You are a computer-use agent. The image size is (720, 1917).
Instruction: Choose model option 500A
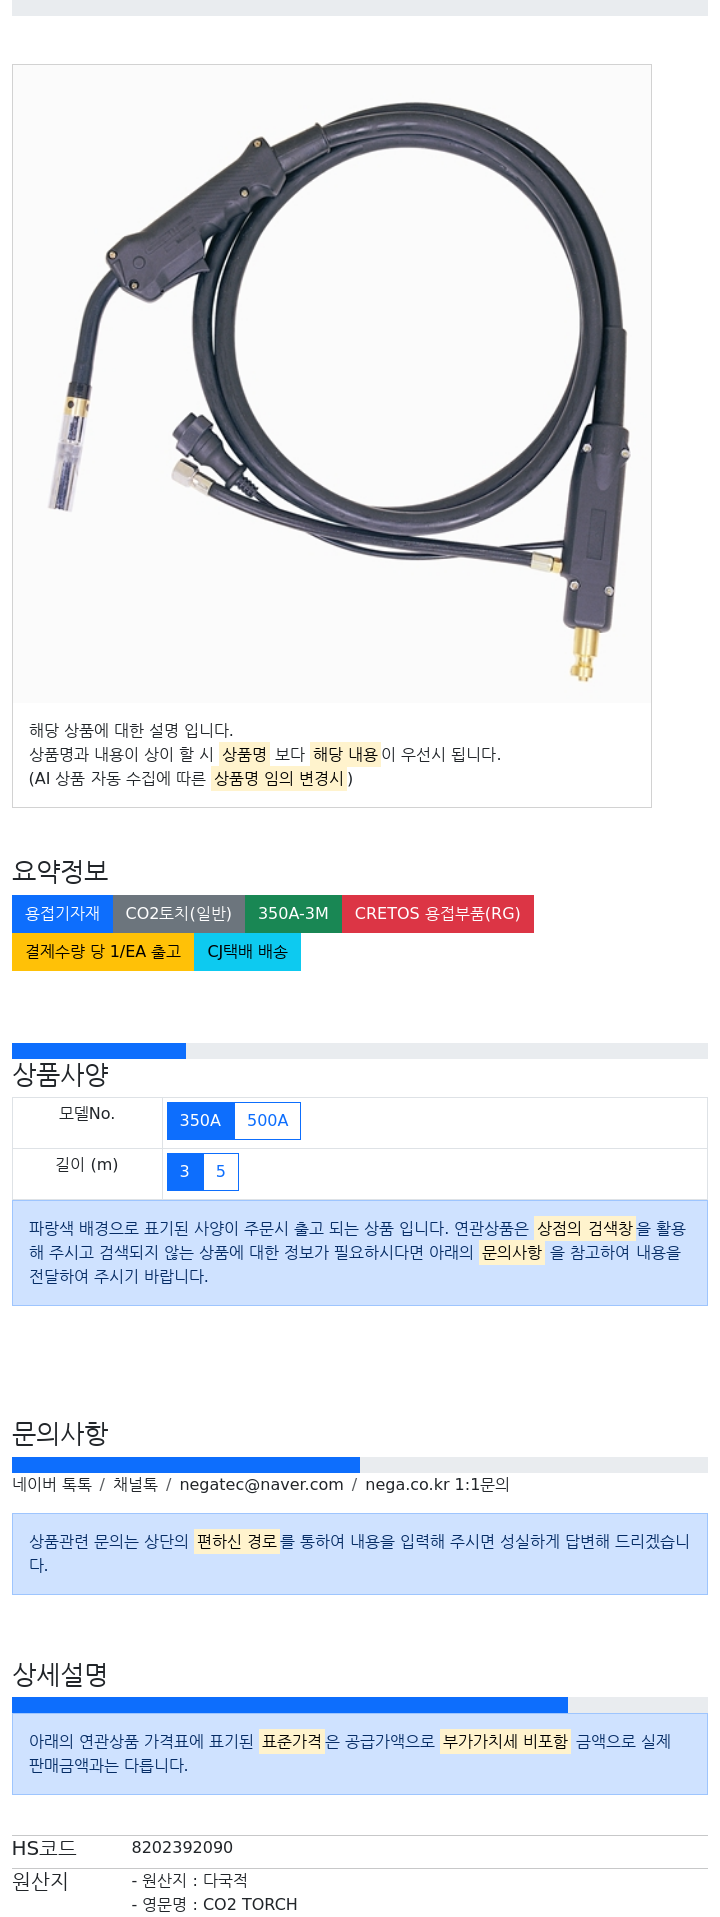point(267,1121)
